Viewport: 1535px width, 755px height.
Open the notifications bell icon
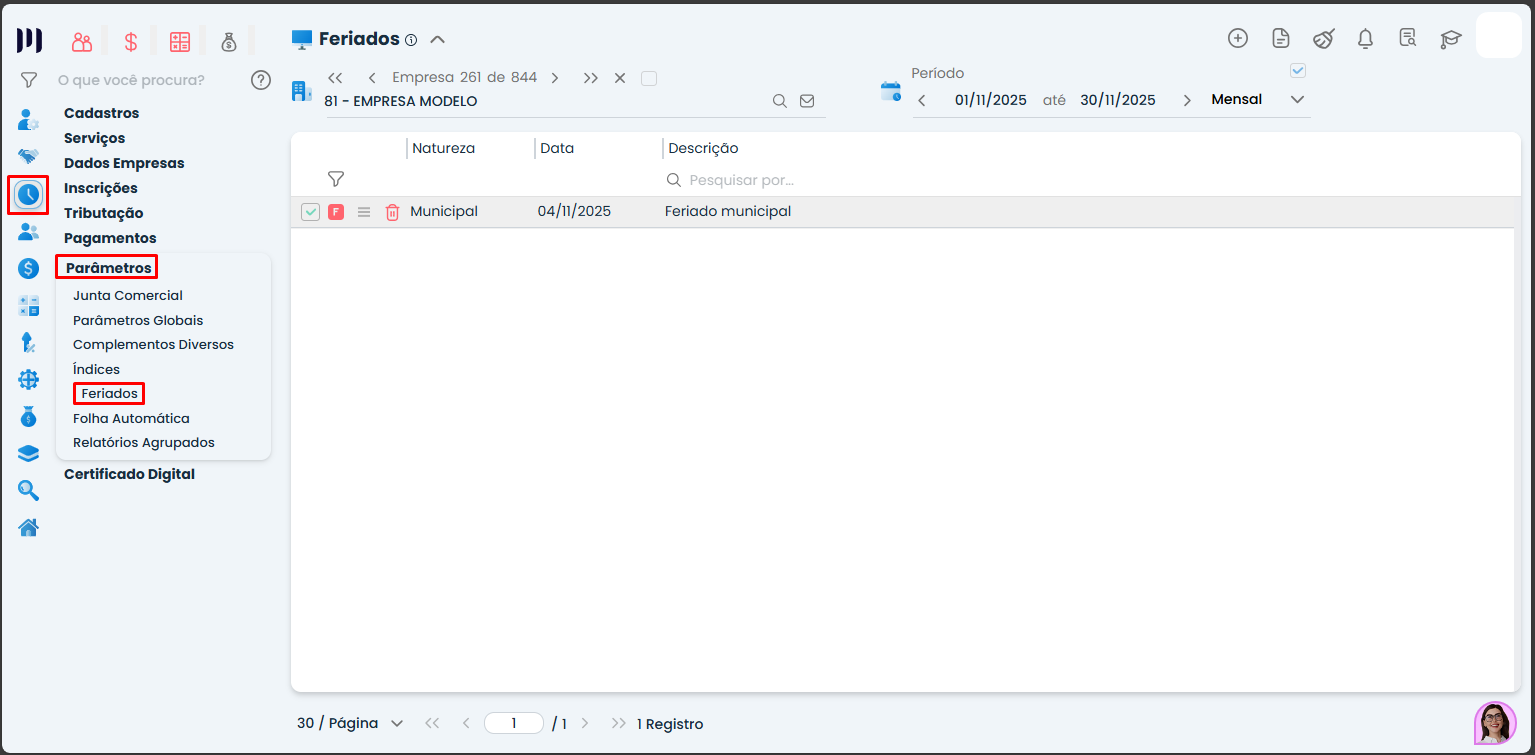pyautogui.click(x=1365, y=39)
